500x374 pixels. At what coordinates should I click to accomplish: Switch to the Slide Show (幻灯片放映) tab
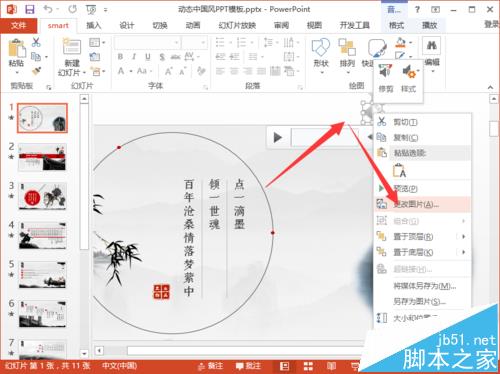click(237, 25)
